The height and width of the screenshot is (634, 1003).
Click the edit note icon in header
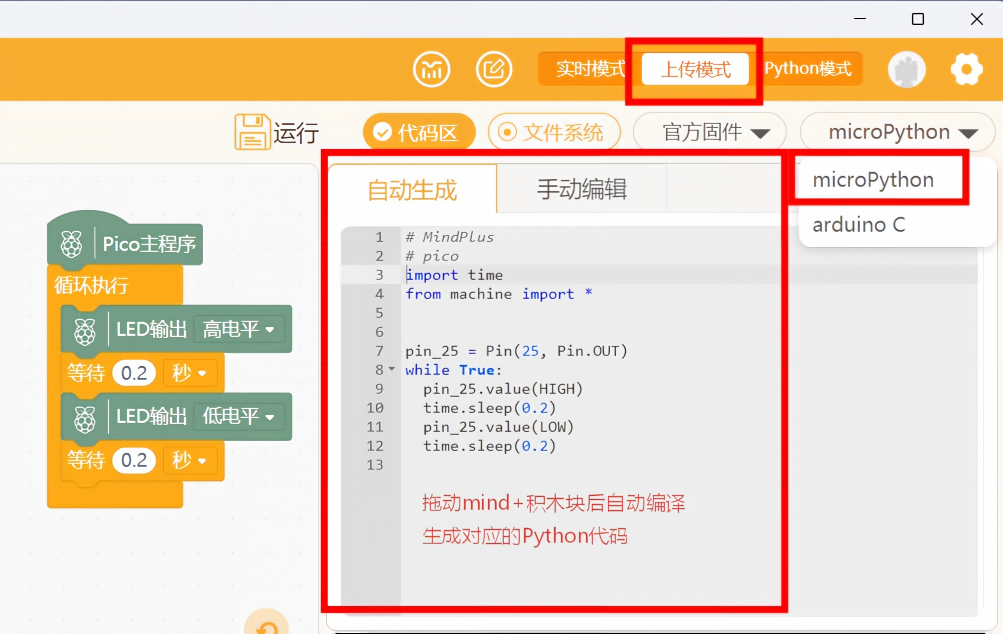pos(494,69)
